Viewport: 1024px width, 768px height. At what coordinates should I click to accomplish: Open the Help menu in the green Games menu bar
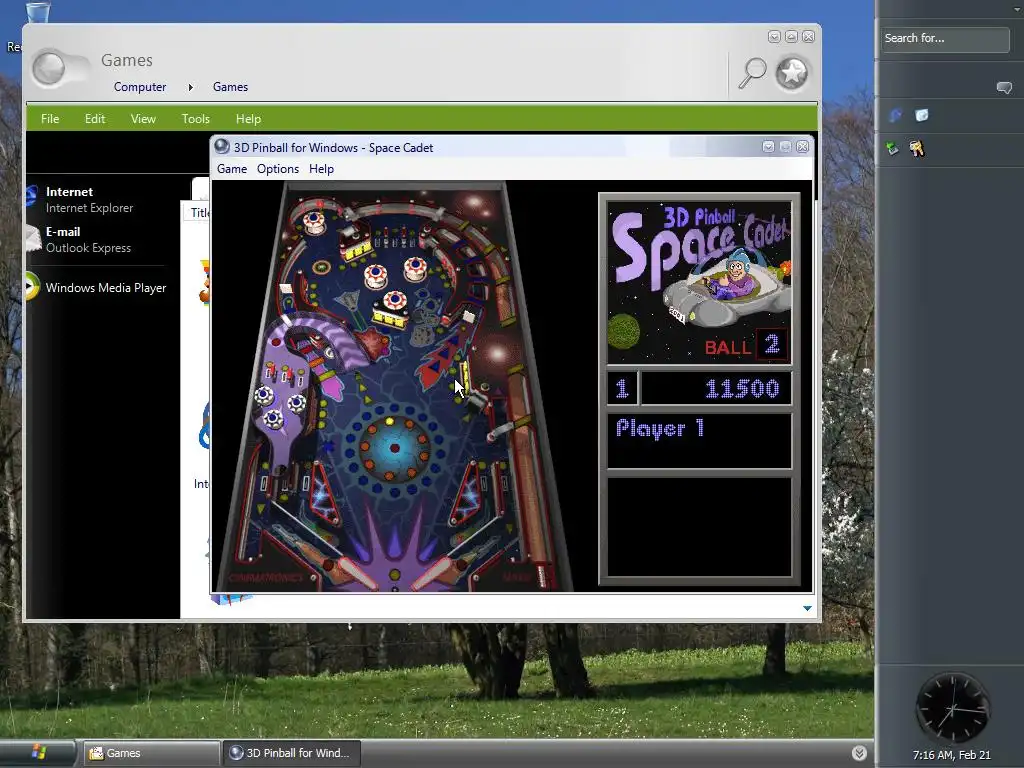(x=248, y=118)
